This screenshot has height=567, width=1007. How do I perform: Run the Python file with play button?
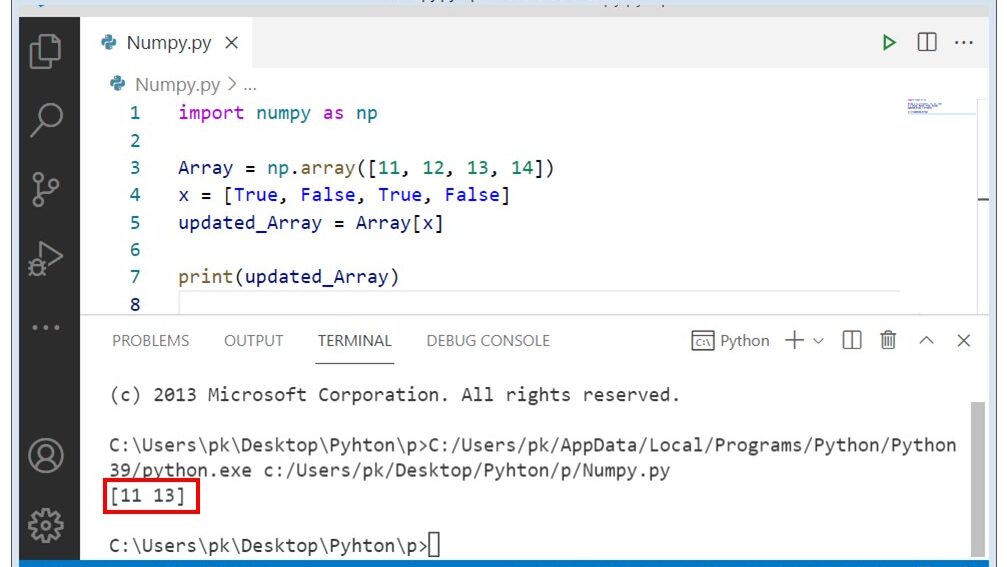pyautogui.click(x=888, y=42)
